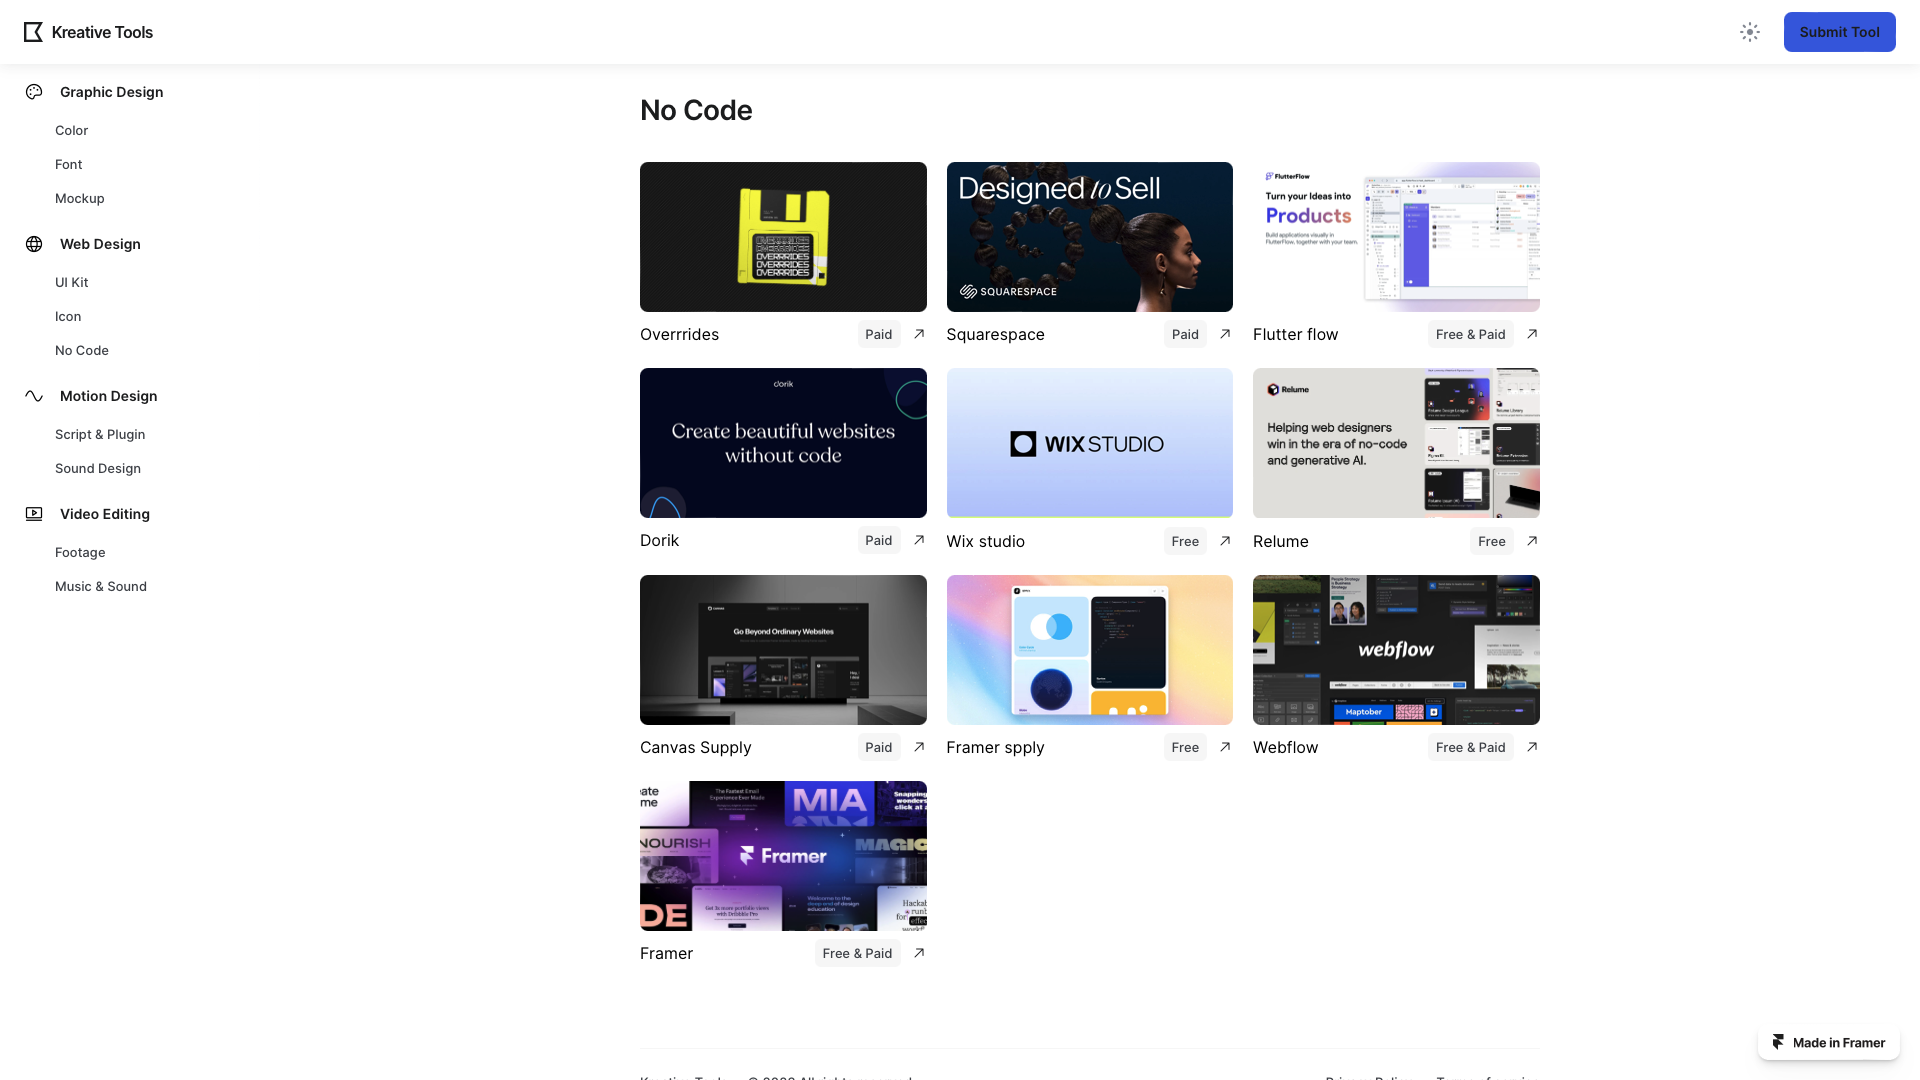This screenshot has height=1080, width=1920.
Task: Open the Graphic Design category
Action: pos(111,92)
